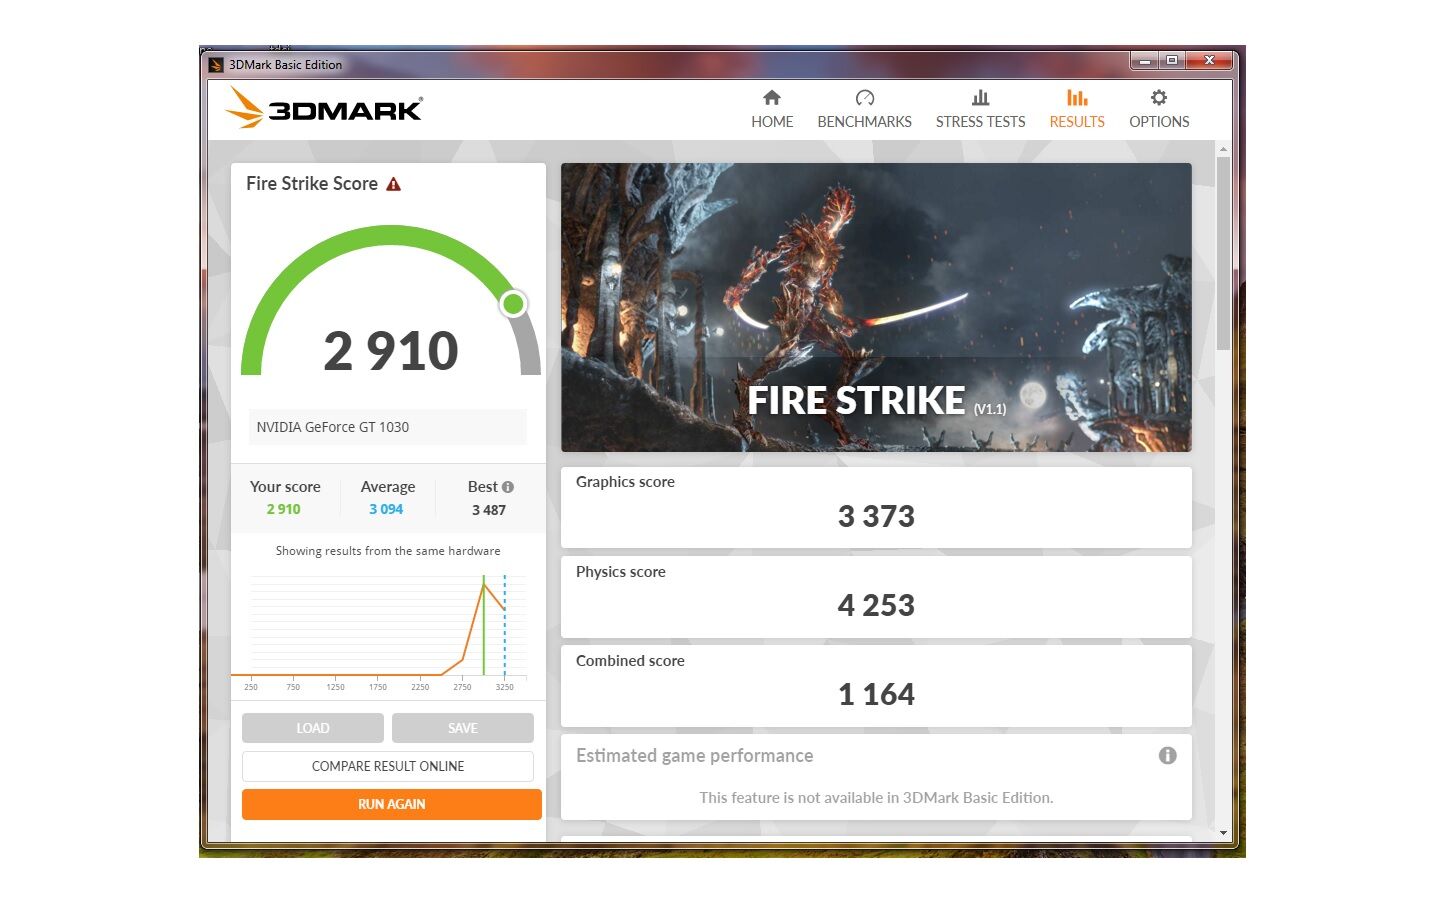Viewport: 1440px width, 900px height.
Task: Click the NVIDIA GeForce GT 1030 field
Action: (x=388, y=427)
